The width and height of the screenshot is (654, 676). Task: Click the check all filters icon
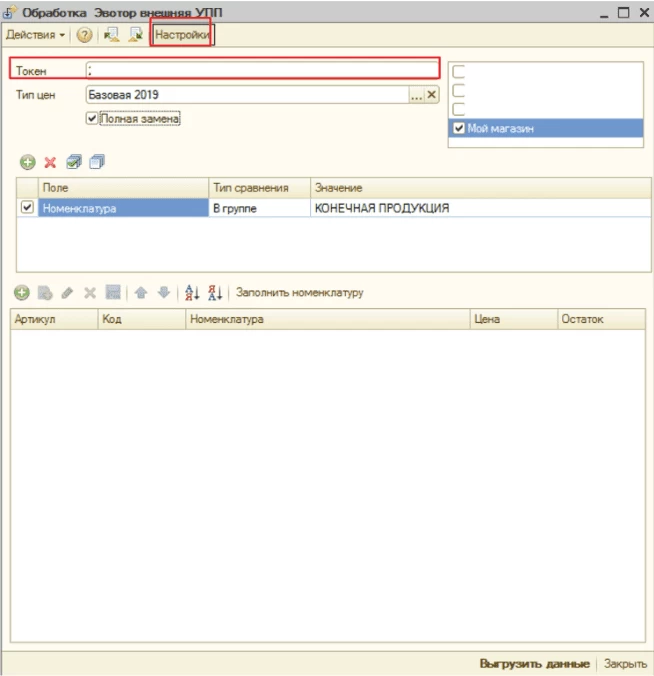point(73,162)
